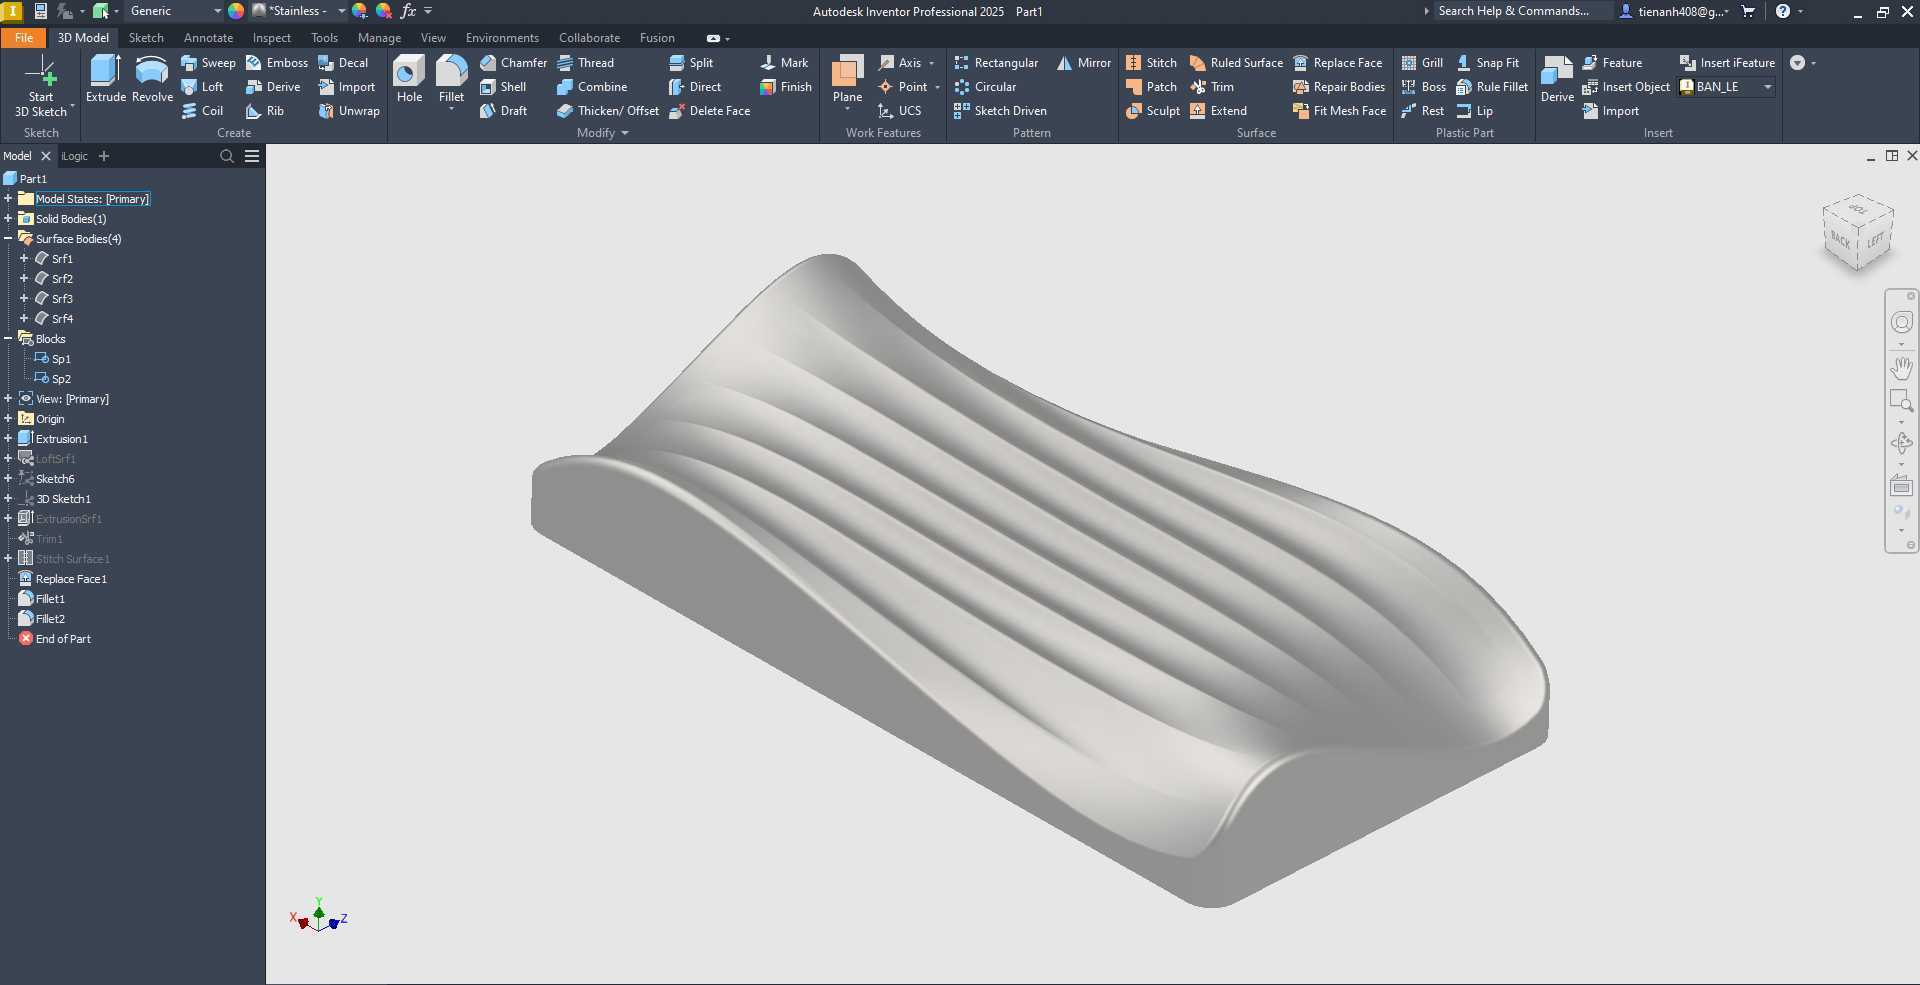This screenshot has width=1920, height=985.
Task: Open the BAN_LE iFeature dropdown
Action: [x=1727, y=87]
